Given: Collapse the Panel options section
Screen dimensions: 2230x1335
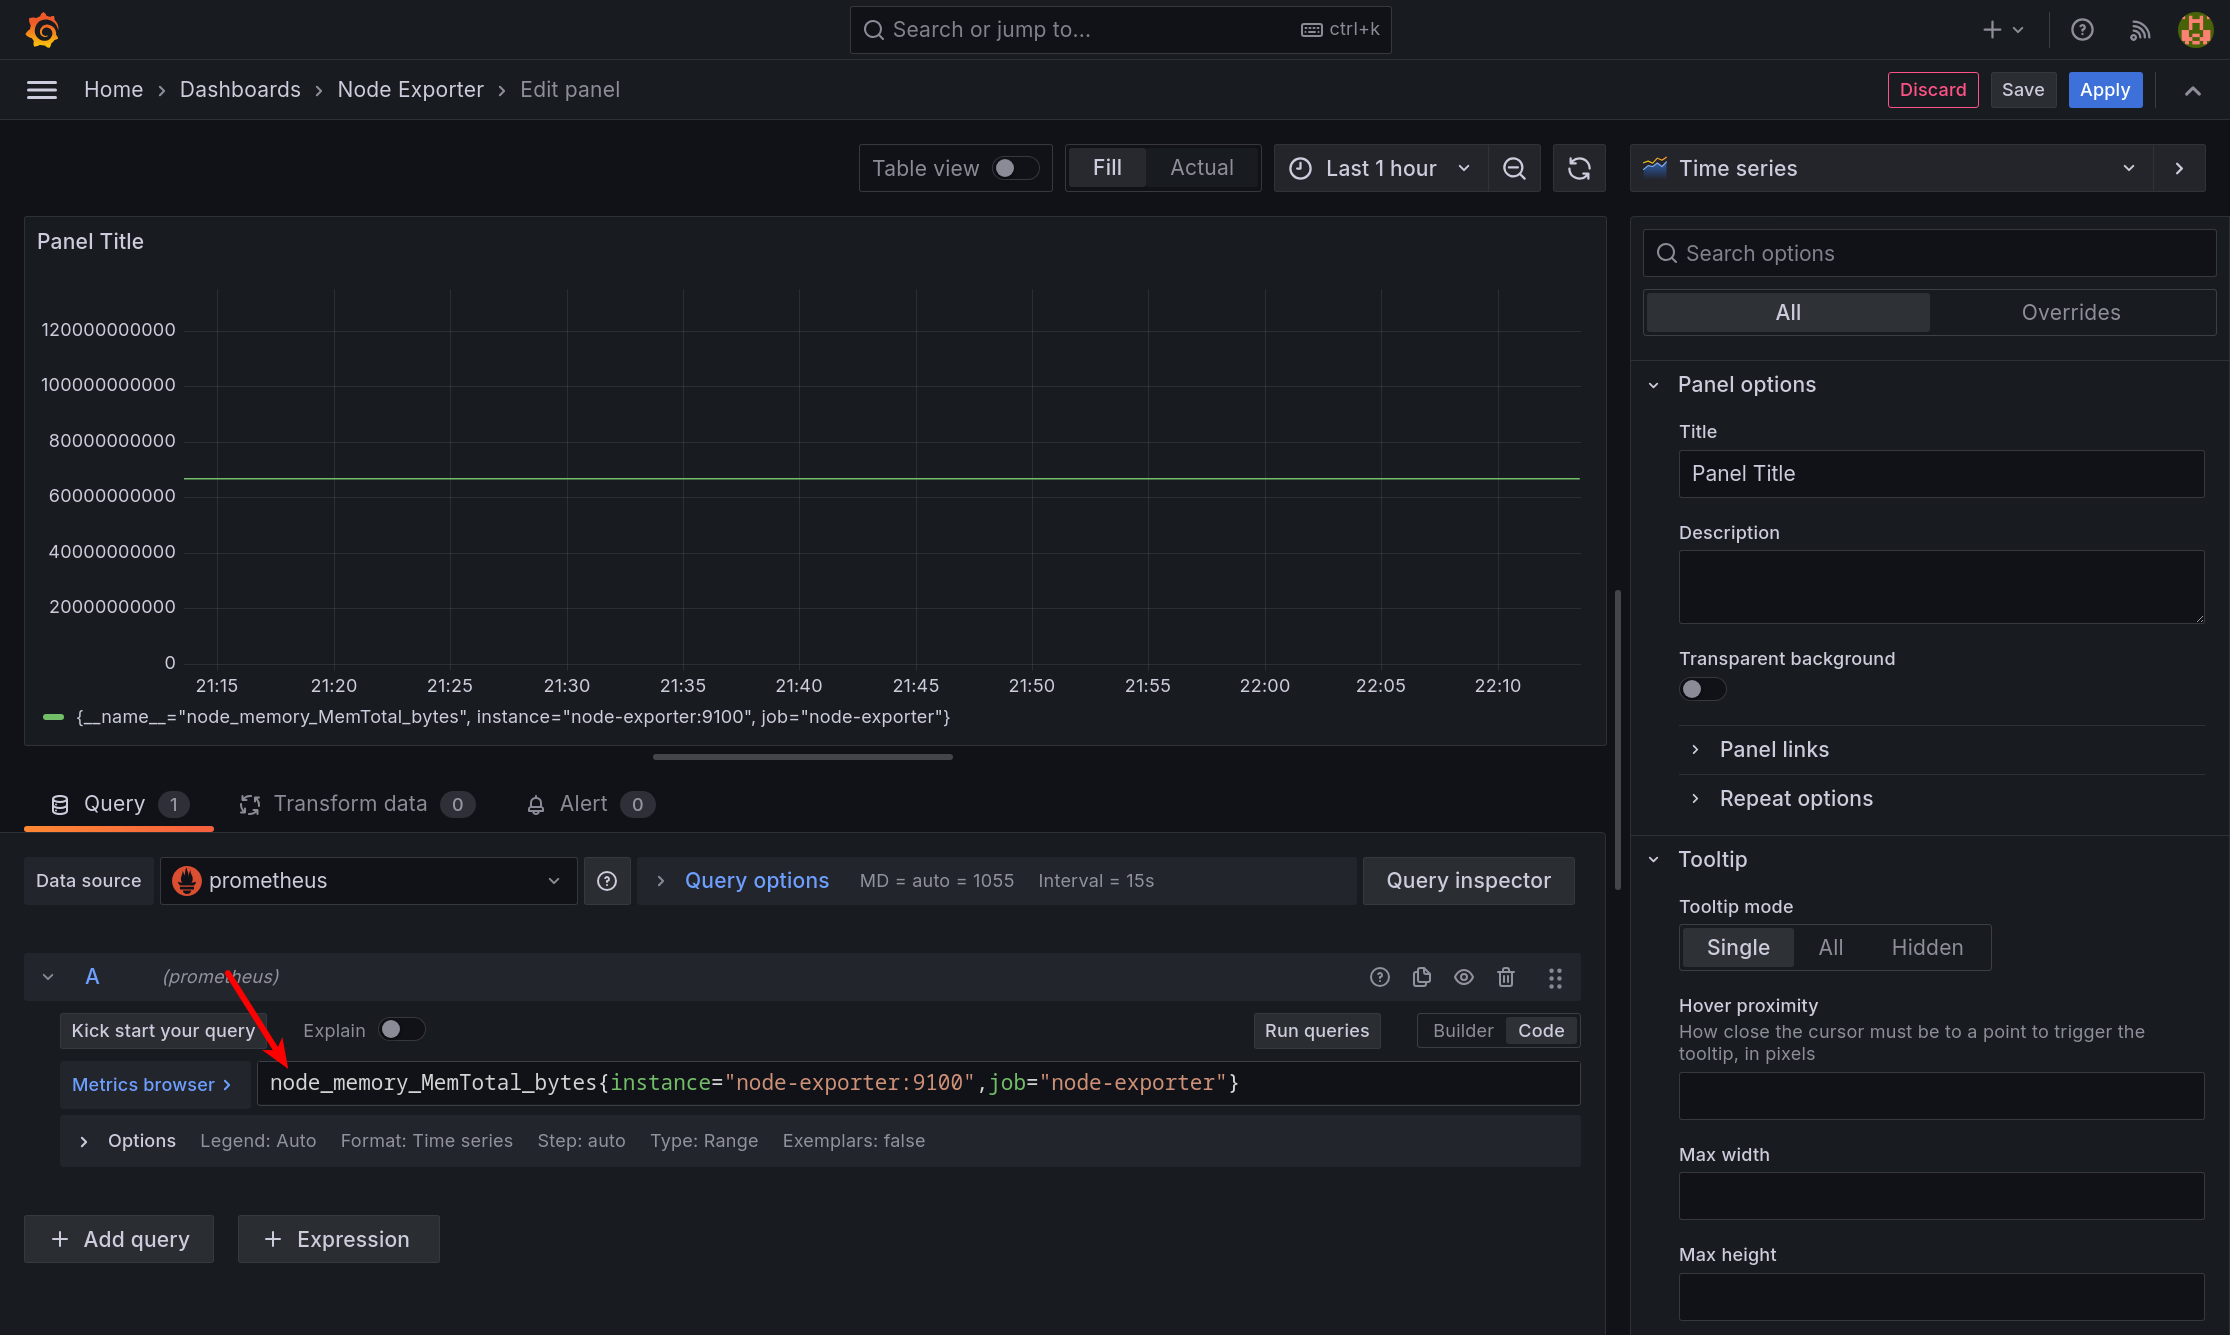Looking at the screenshot, I should (x=1746, y=385).
